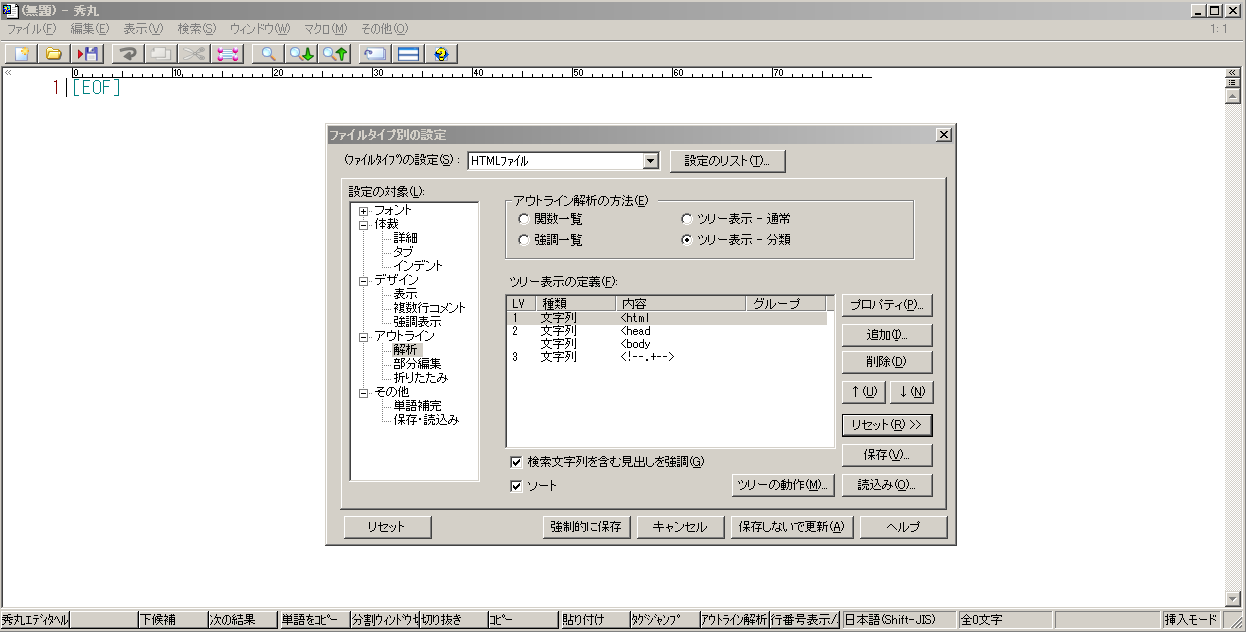1246x632 pixels.
Task: Click the split handle icon above vertical scrollbar
Action: 1232,85
